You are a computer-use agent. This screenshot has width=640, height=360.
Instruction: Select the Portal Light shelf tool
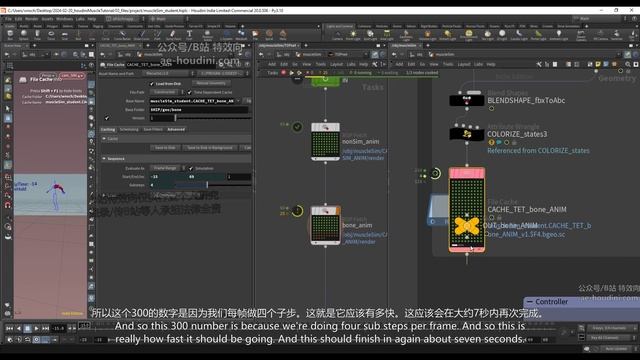[538, 35]
